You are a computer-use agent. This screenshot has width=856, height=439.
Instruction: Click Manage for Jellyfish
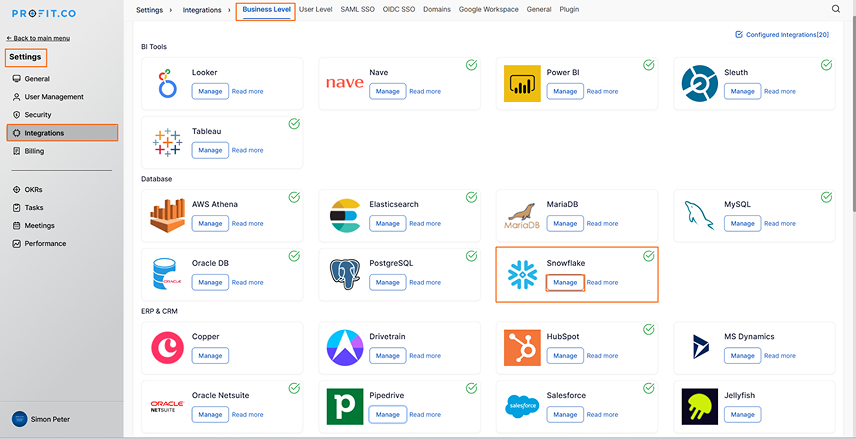click(742, 414)
